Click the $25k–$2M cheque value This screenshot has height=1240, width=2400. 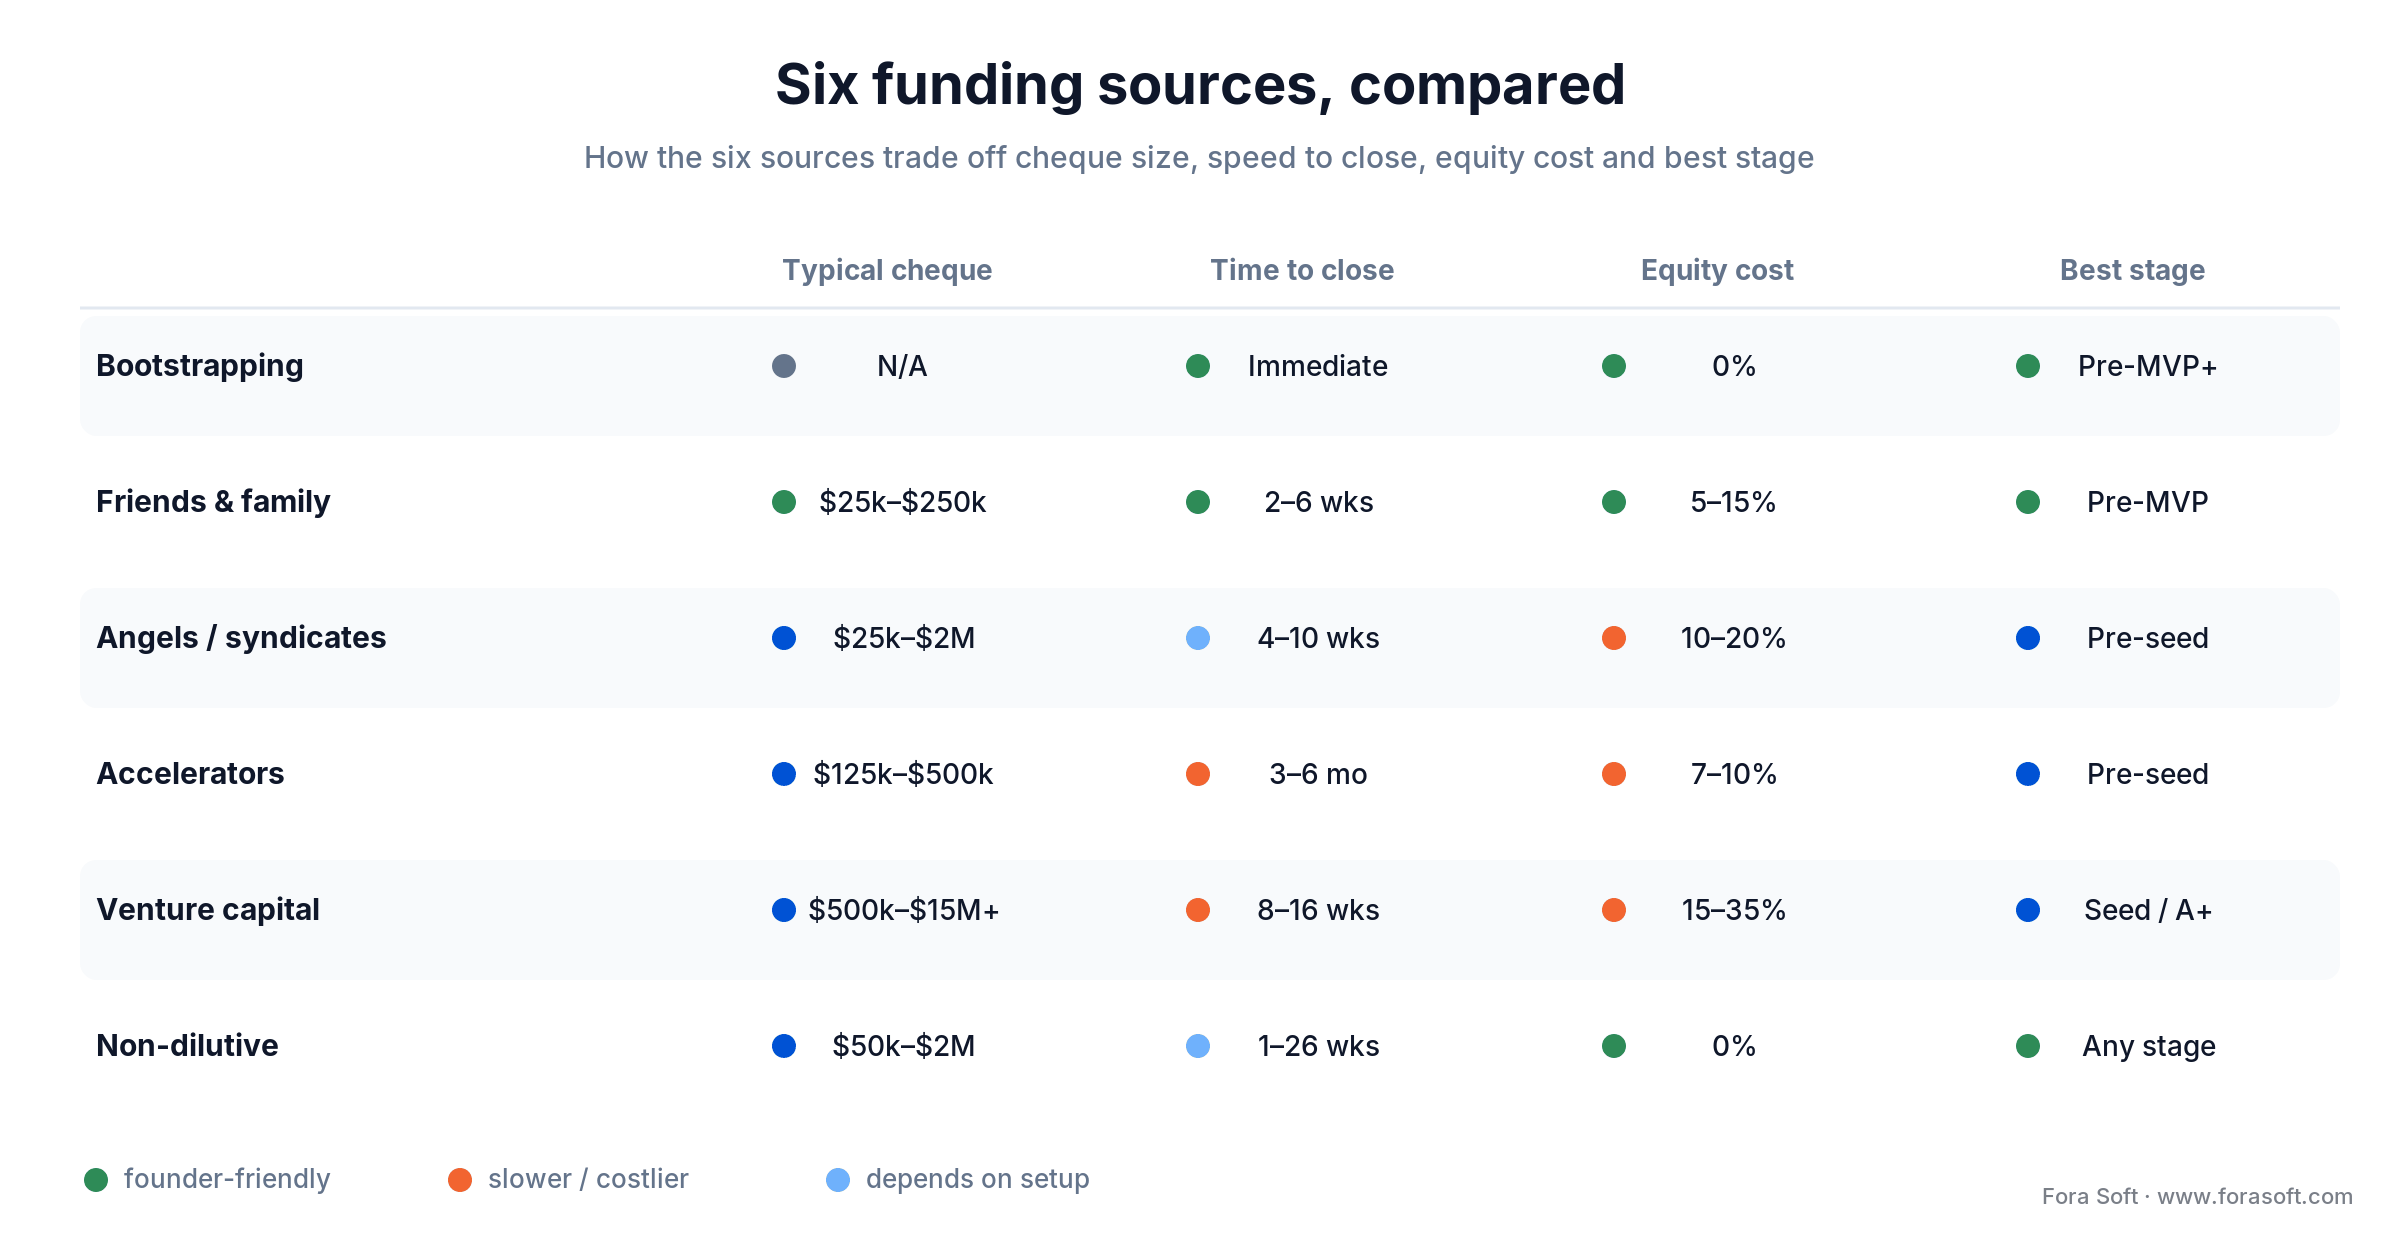(904, 638)
